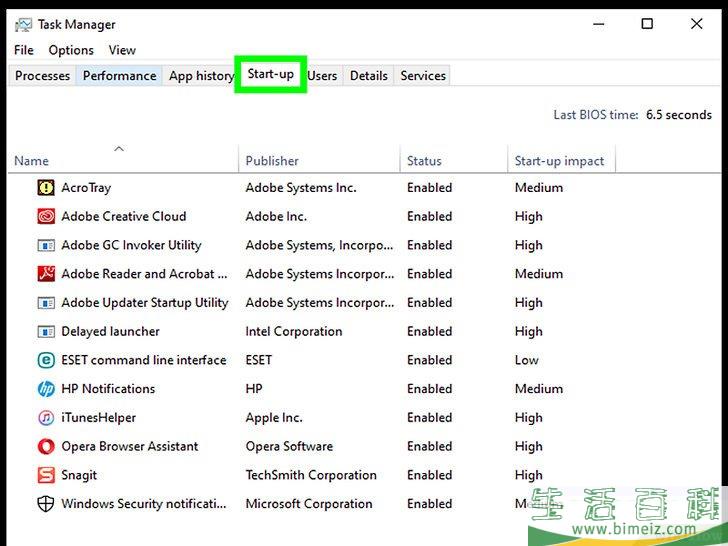The width and height of the screenshot is (728, 546).
Task: Click publisher Opera Software
Action: coord(289,447)
